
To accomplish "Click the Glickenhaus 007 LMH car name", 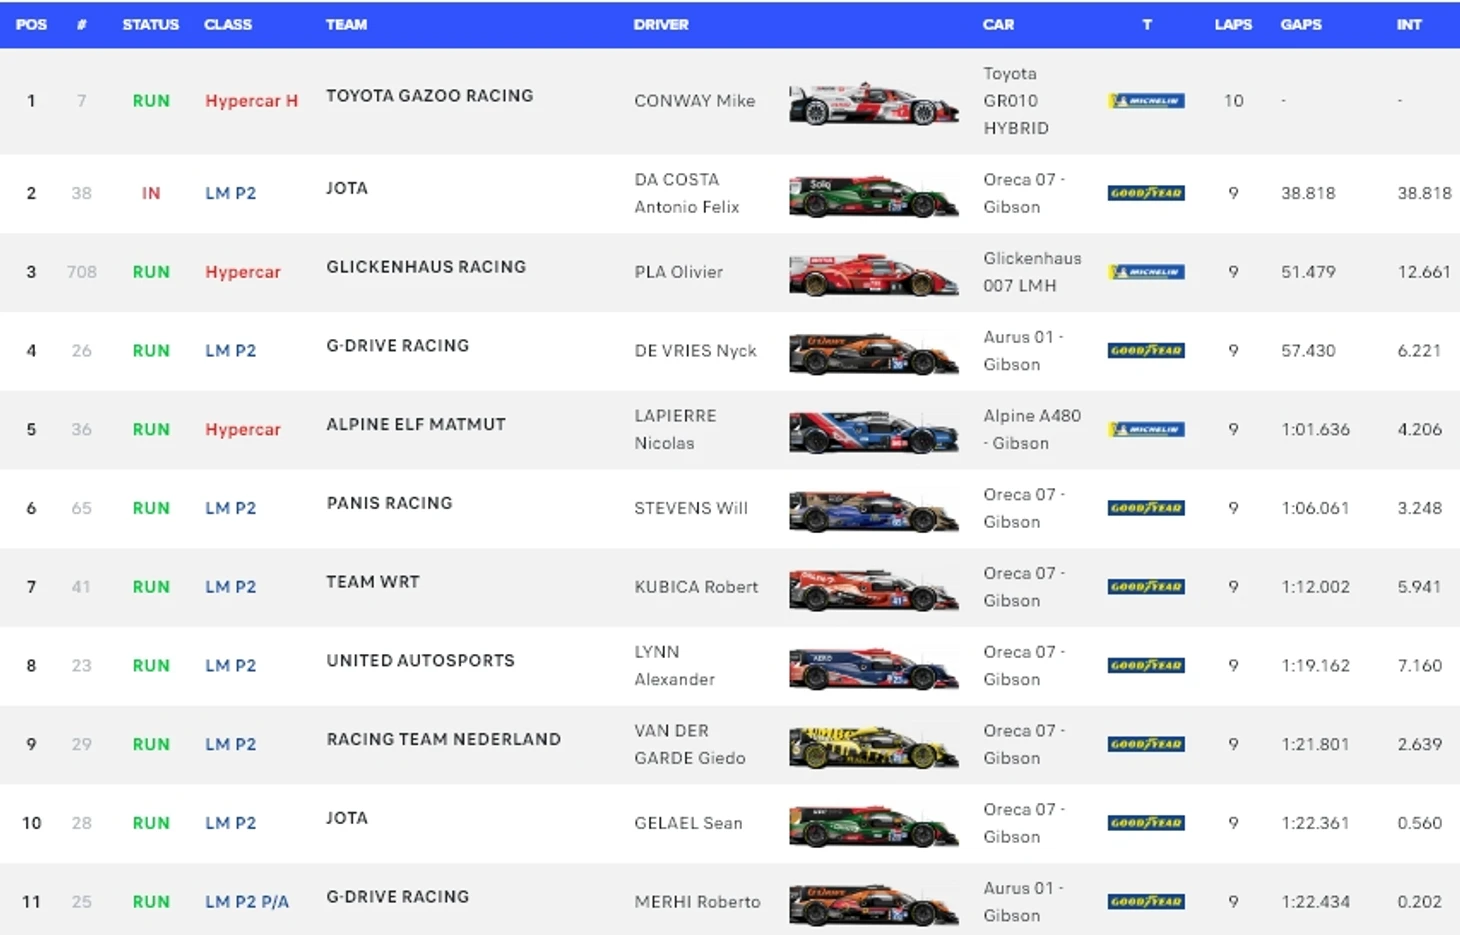I will point(1032,272).
